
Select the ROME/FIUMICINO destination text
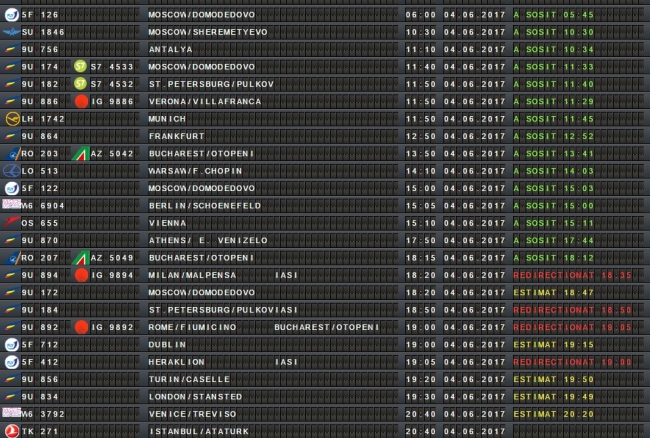pyautogui.click(x=192, y=327)
